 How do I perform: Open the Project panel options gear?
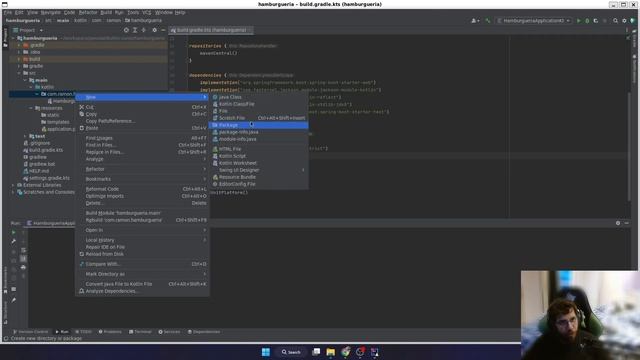(x=154, y=30)
